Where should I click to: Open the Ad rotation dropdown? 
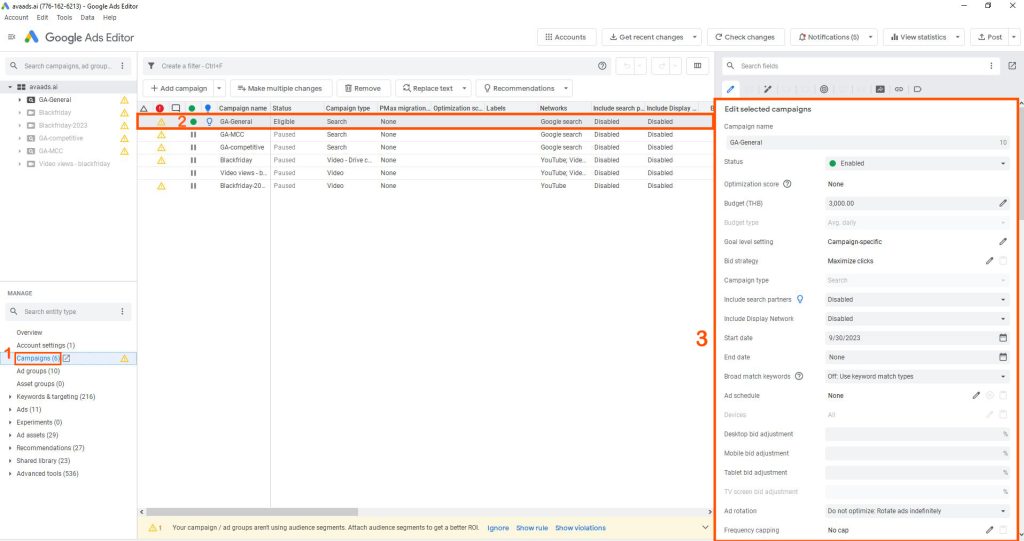918,511
